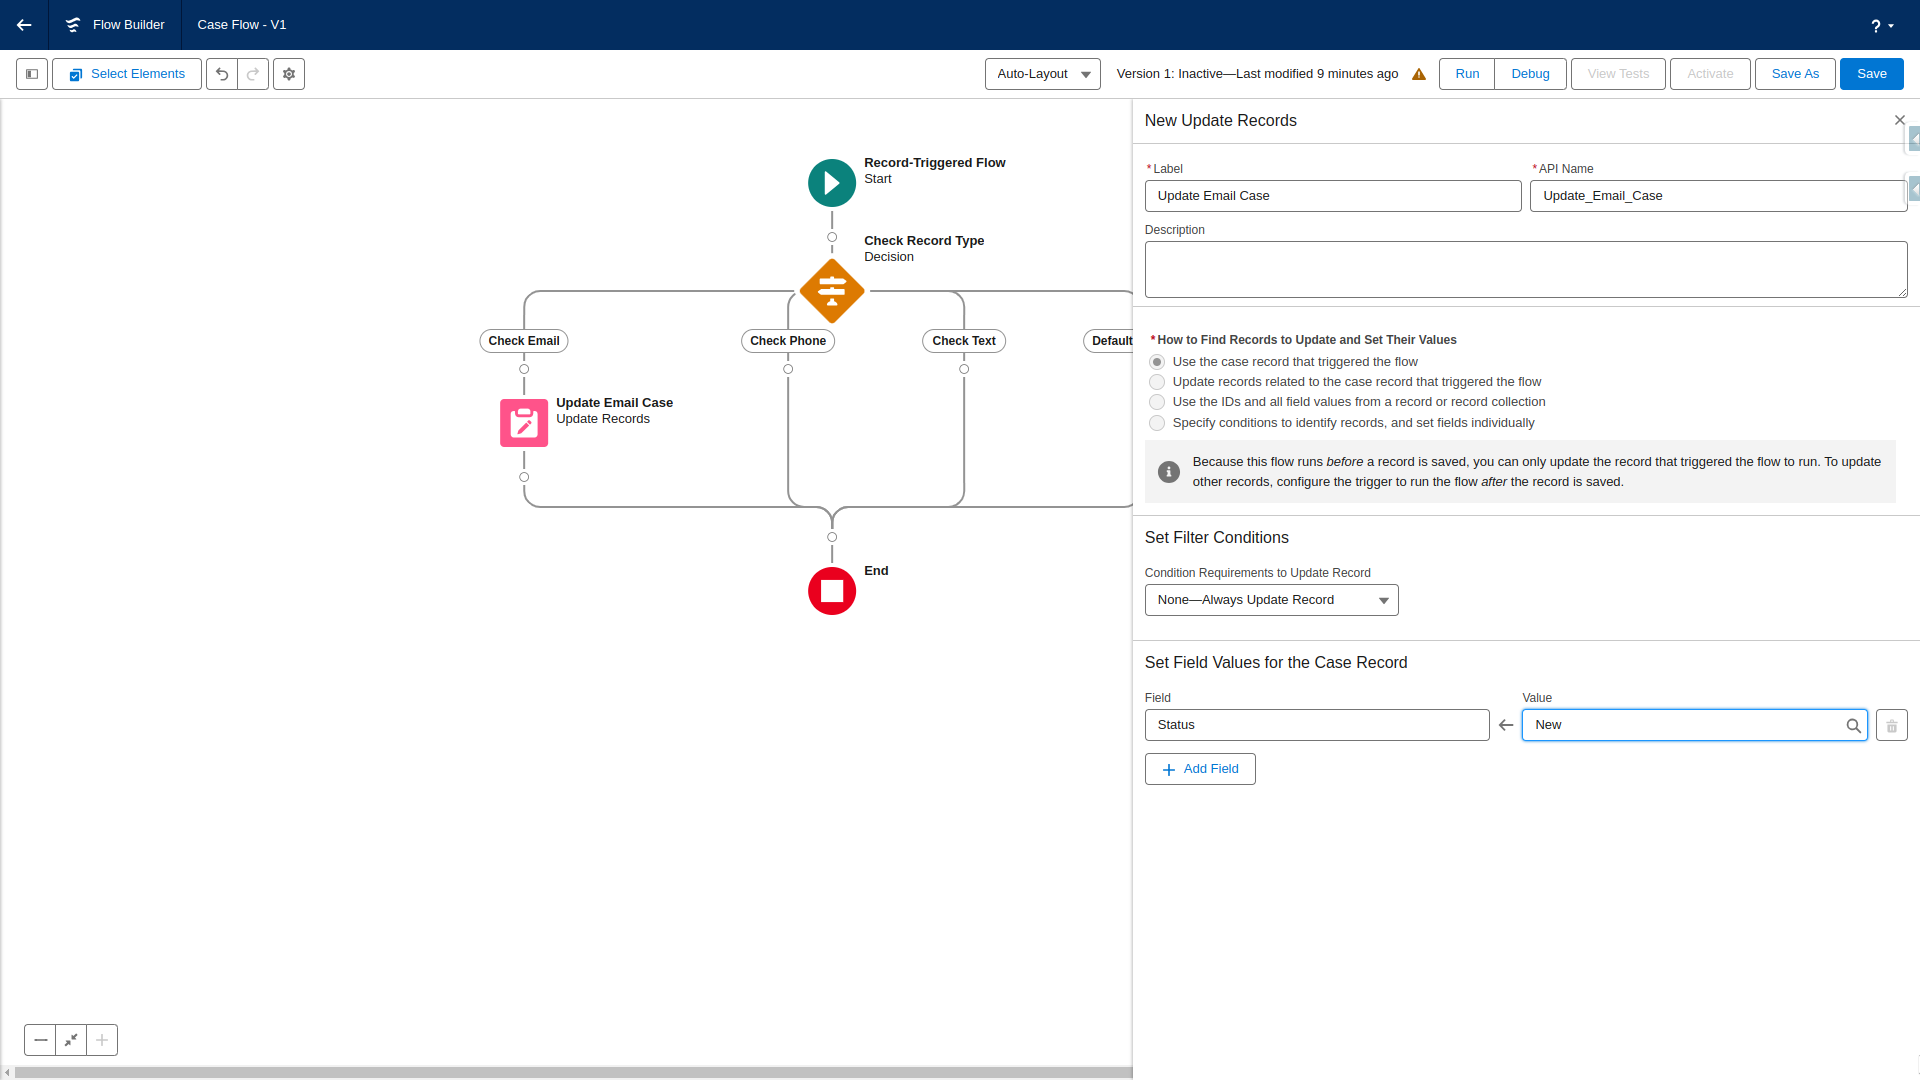
Task: Toggle the left toolbox panel icon
Action: point(32,74)
